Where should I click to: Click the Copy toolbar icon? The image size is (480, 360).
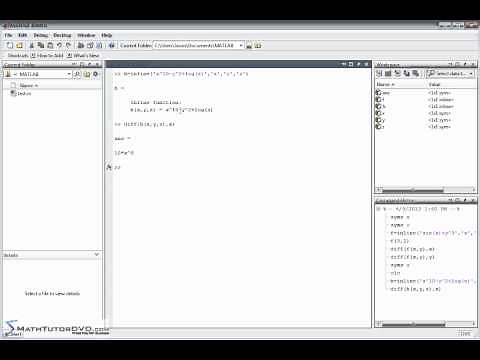coord(41,45)
